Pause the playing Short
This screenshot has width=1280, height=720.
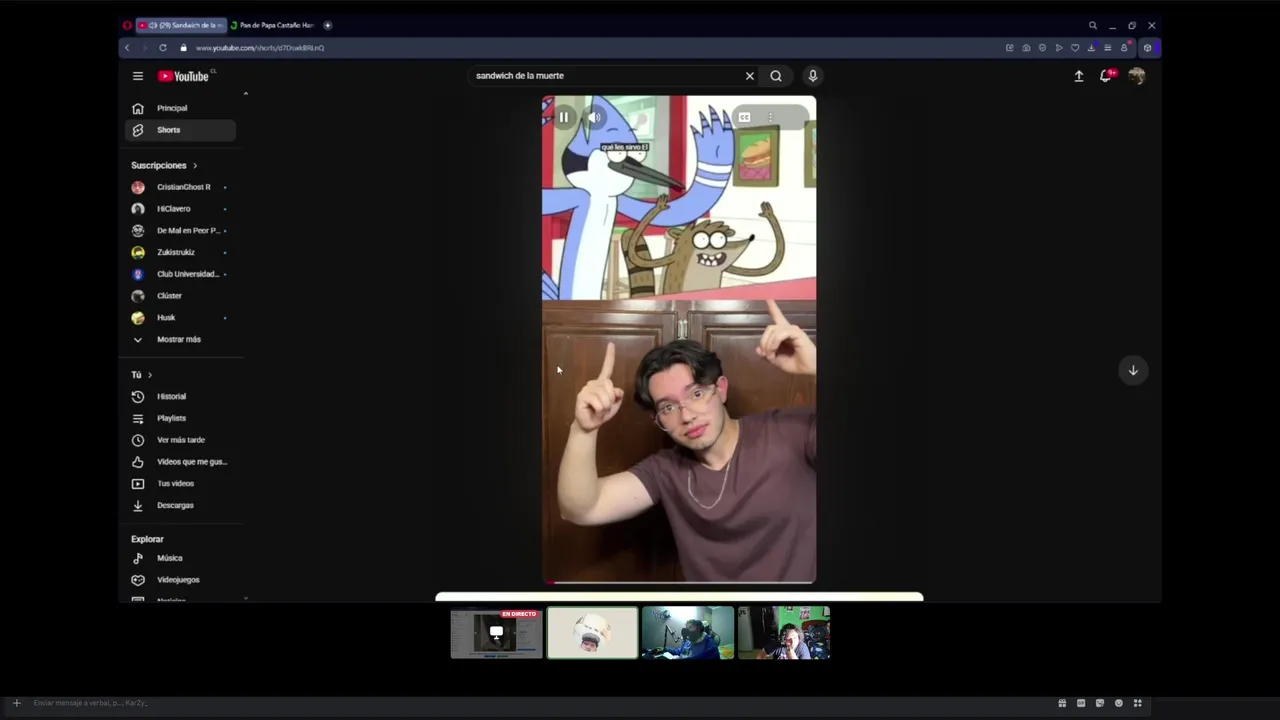click(x=563, y=117)
